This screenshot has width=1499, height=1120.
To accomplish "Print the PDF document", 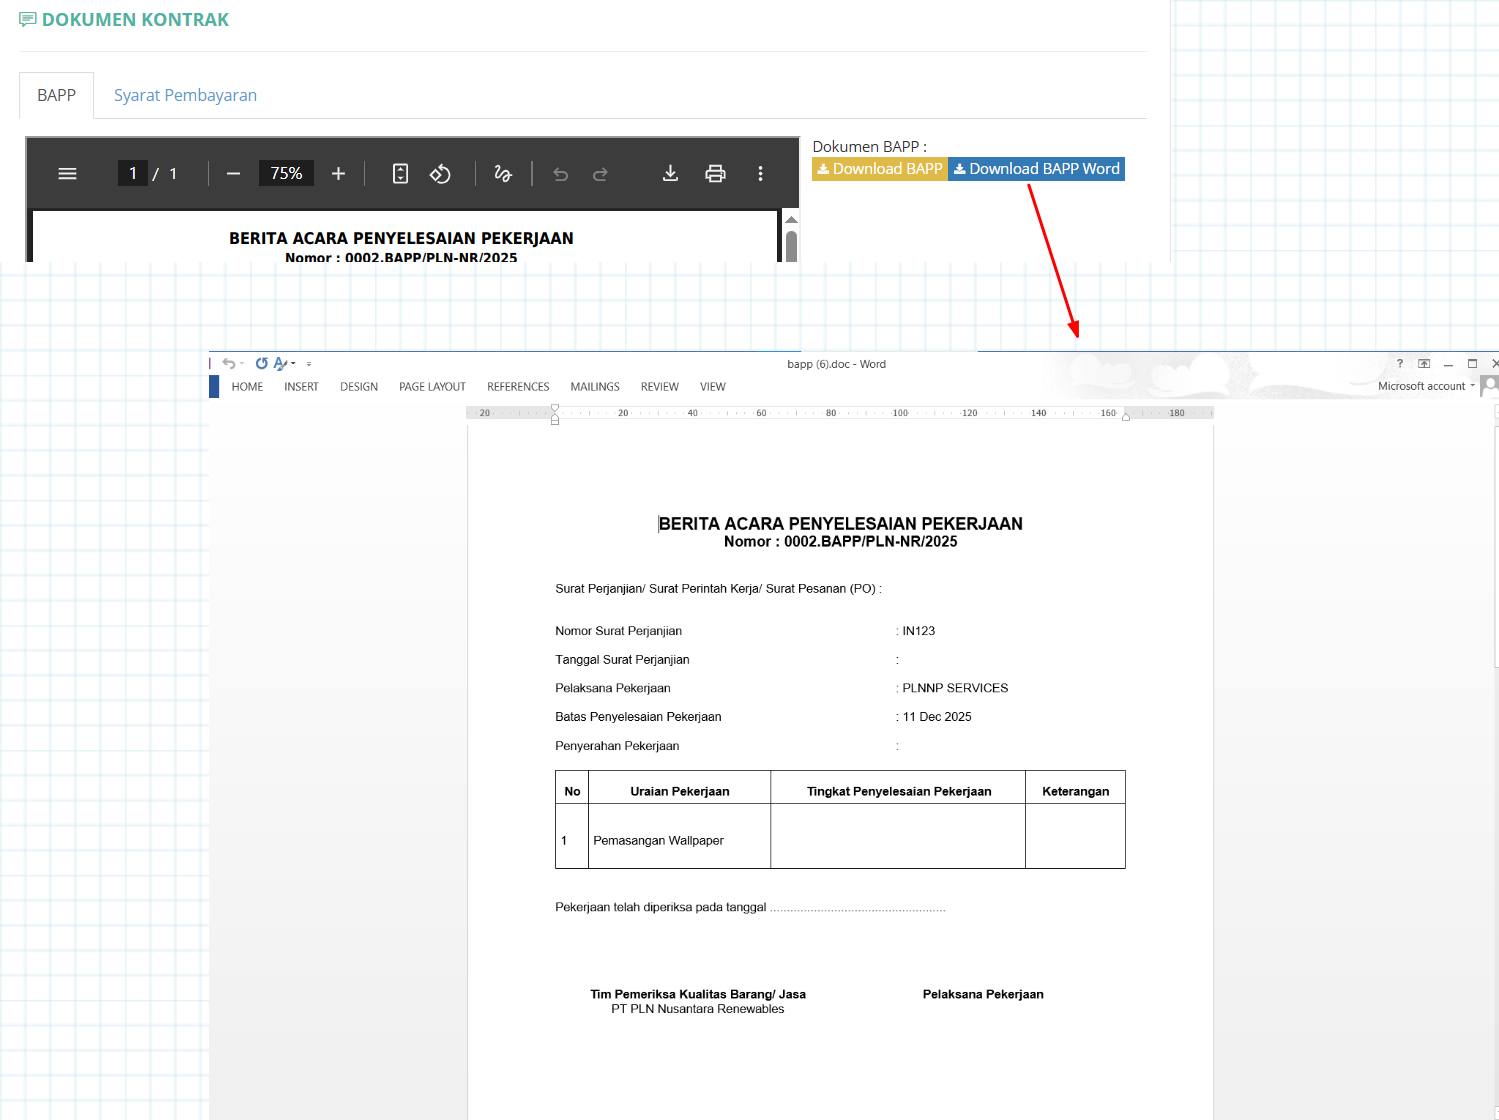I will (x=715, y=174).
